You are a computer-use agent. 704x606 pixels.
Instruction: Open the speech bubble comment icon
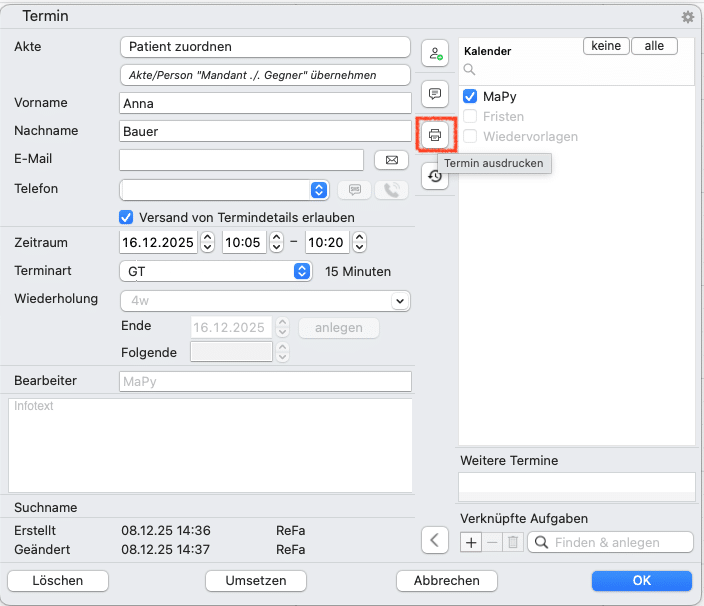(435, 94)
